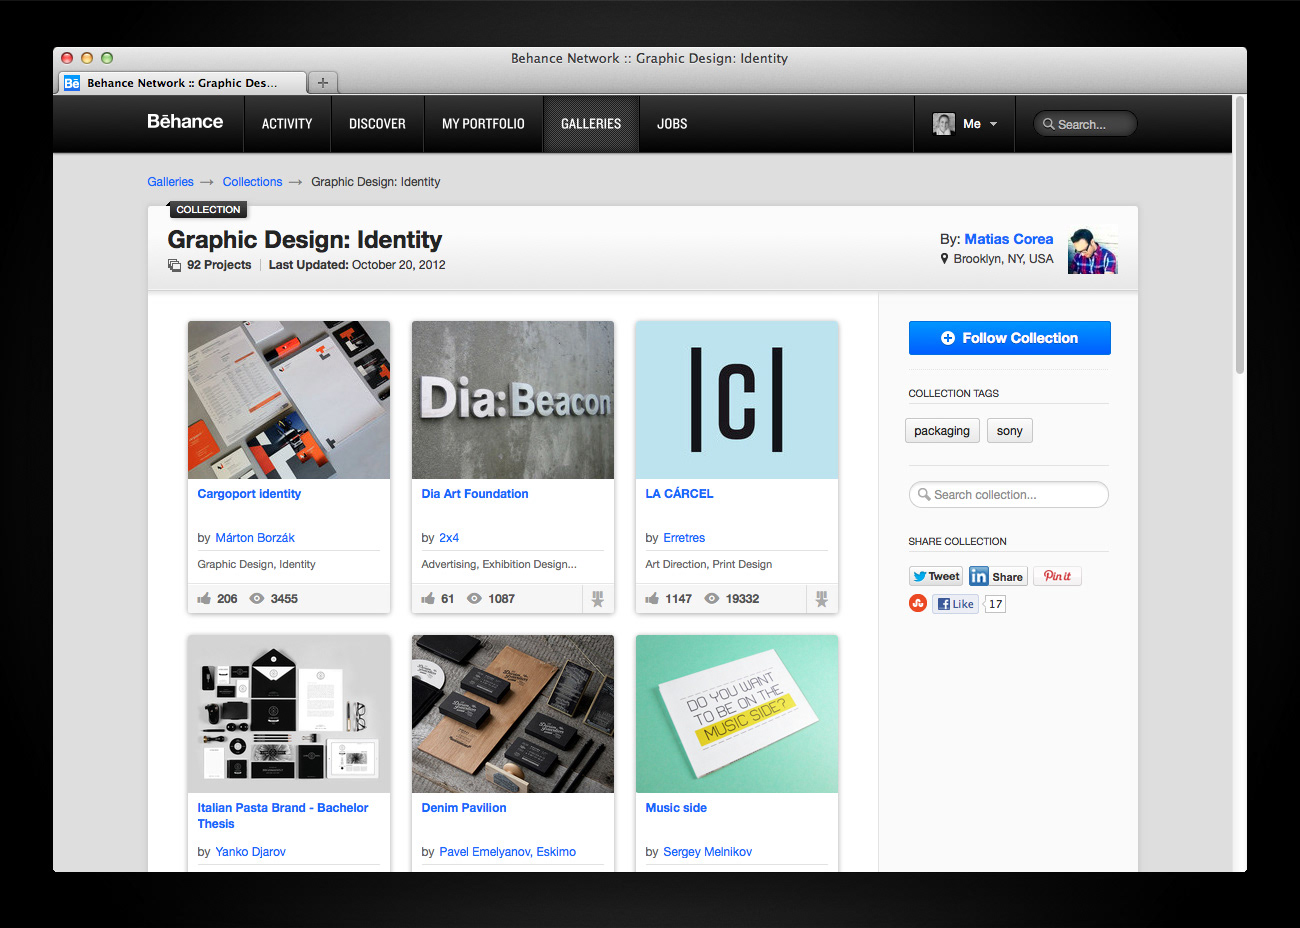This screenshot has width=1300, height=928.
Task: Open the Me account dropdown arrow
Action: tap(993, 124)
